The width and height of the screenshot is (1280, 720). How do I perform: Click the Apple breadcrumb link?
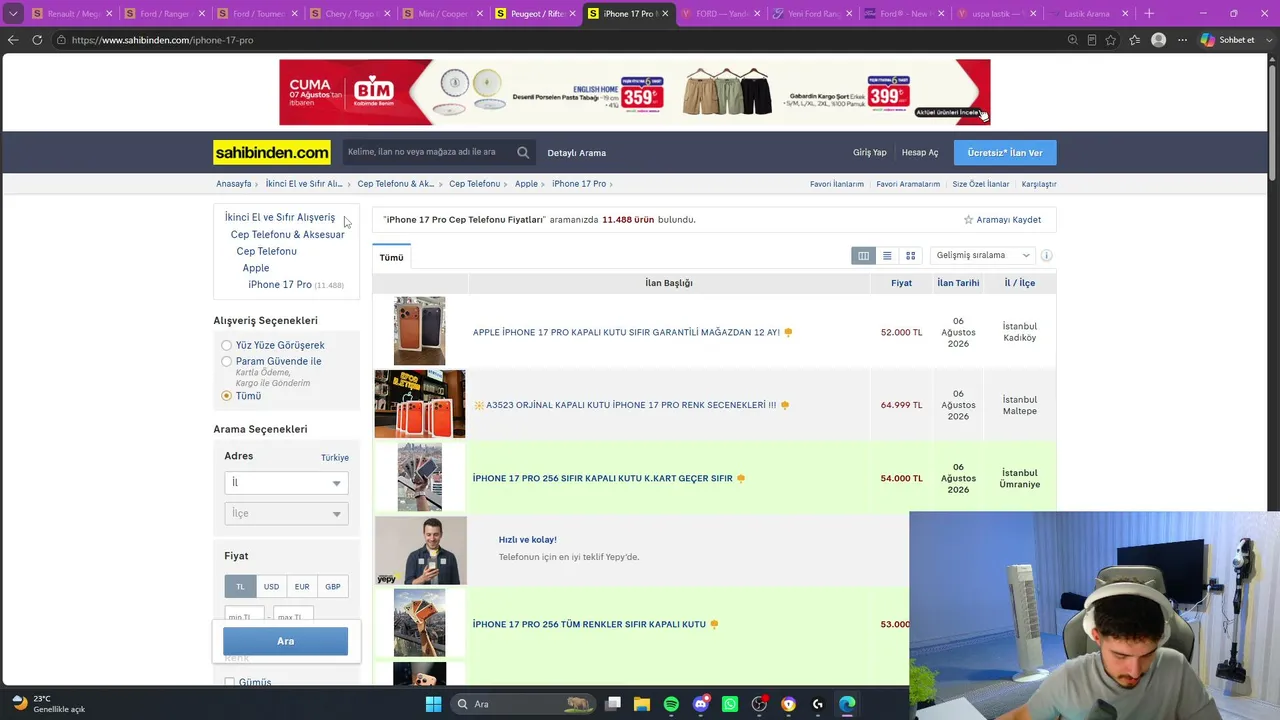pyautogui.click(x=526, y=184)
